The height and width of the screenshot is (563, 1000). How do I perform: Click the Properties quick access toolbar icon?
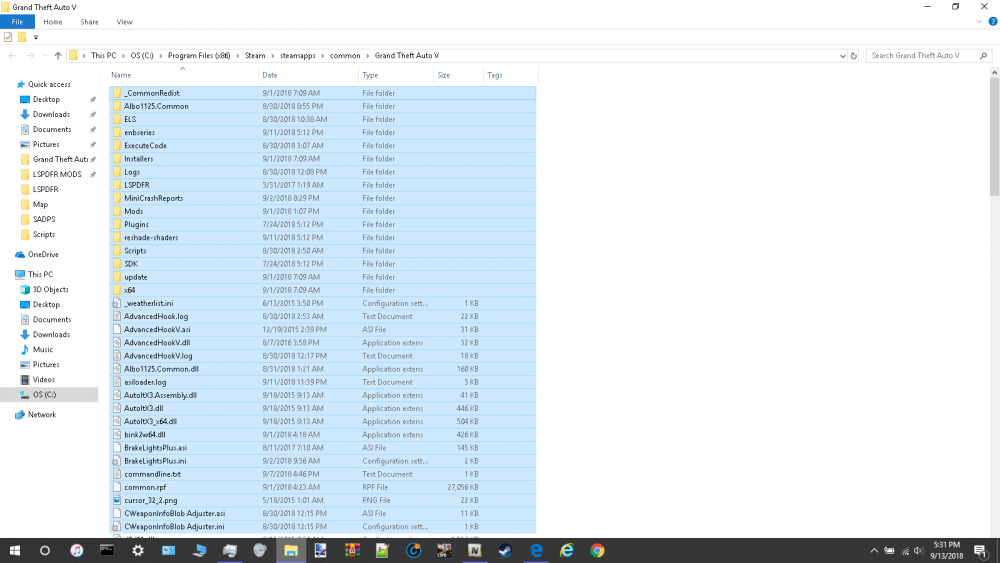[x=8, y=37]
